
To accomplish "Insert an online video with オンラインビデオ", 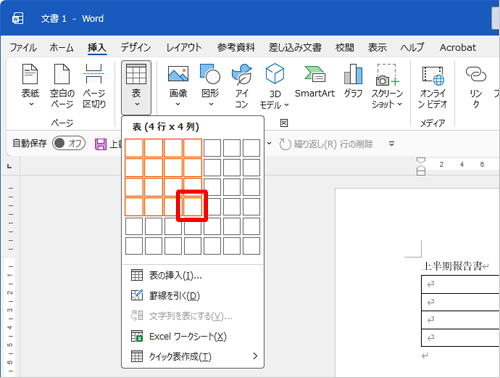I will pyautogui.click(x=432, y=86).
